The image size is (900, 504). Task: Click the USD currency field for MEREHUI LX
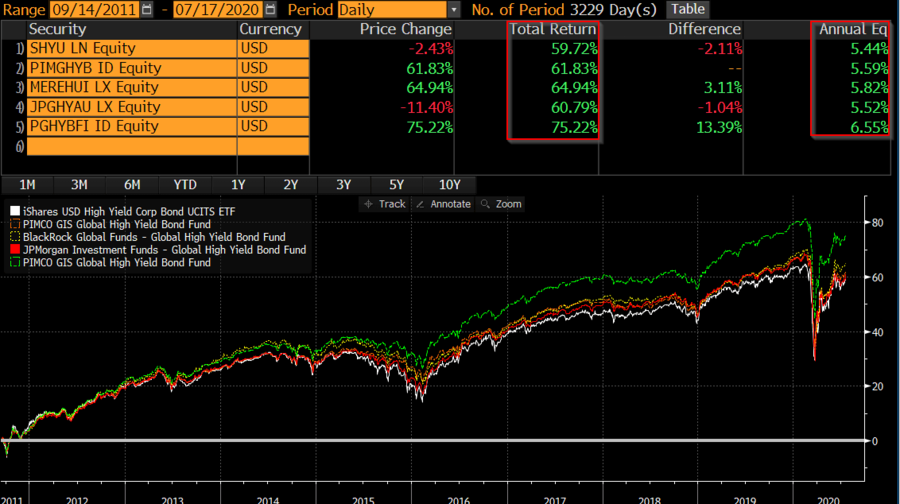coord(273,87)
